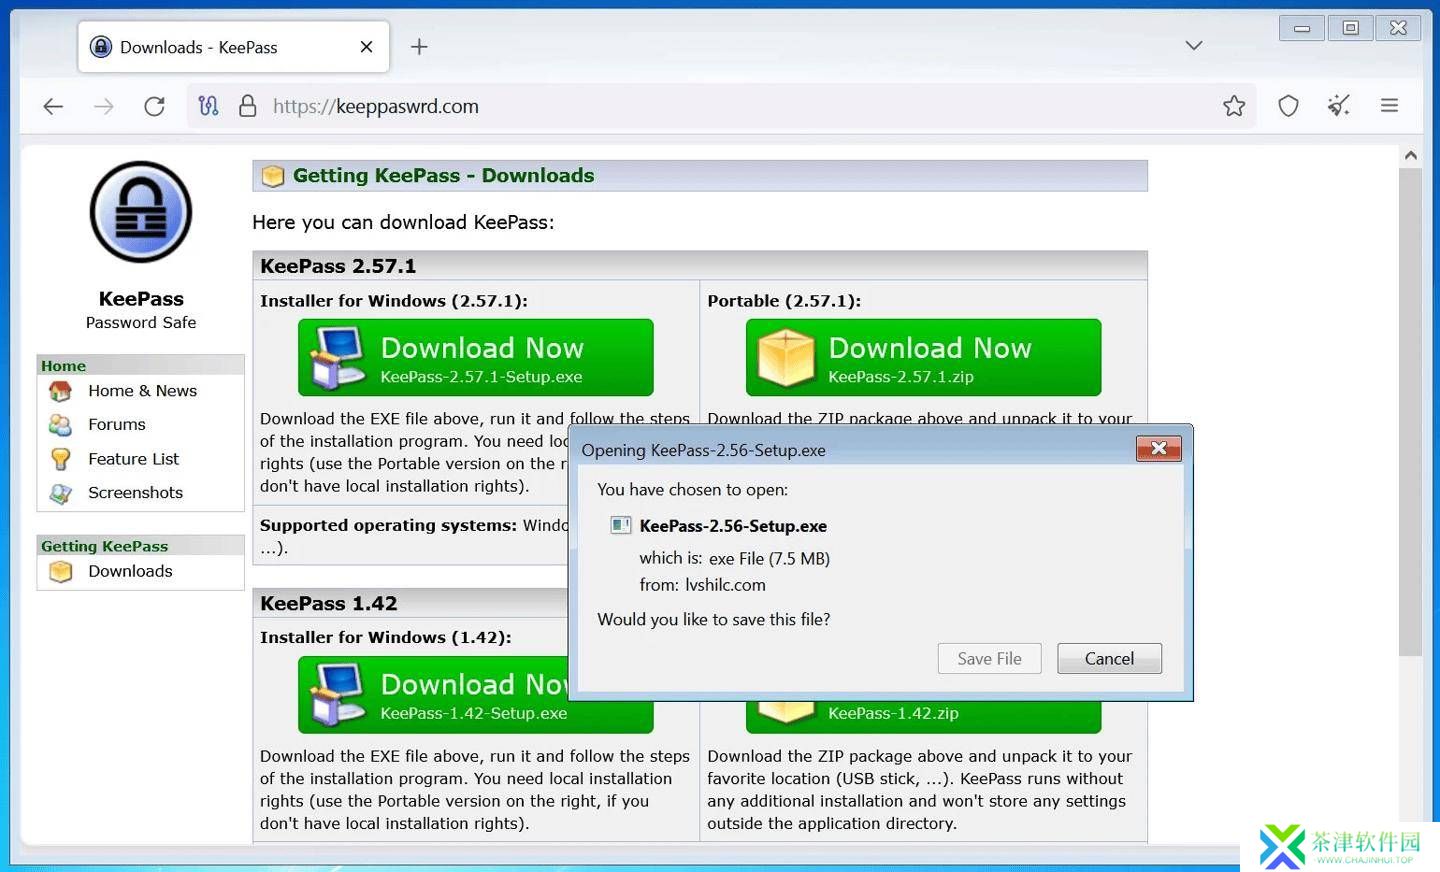Viewport: 1440px width, 872px height.
Task: Open the Downloads sidebar link
Action: tap(130, 571)
